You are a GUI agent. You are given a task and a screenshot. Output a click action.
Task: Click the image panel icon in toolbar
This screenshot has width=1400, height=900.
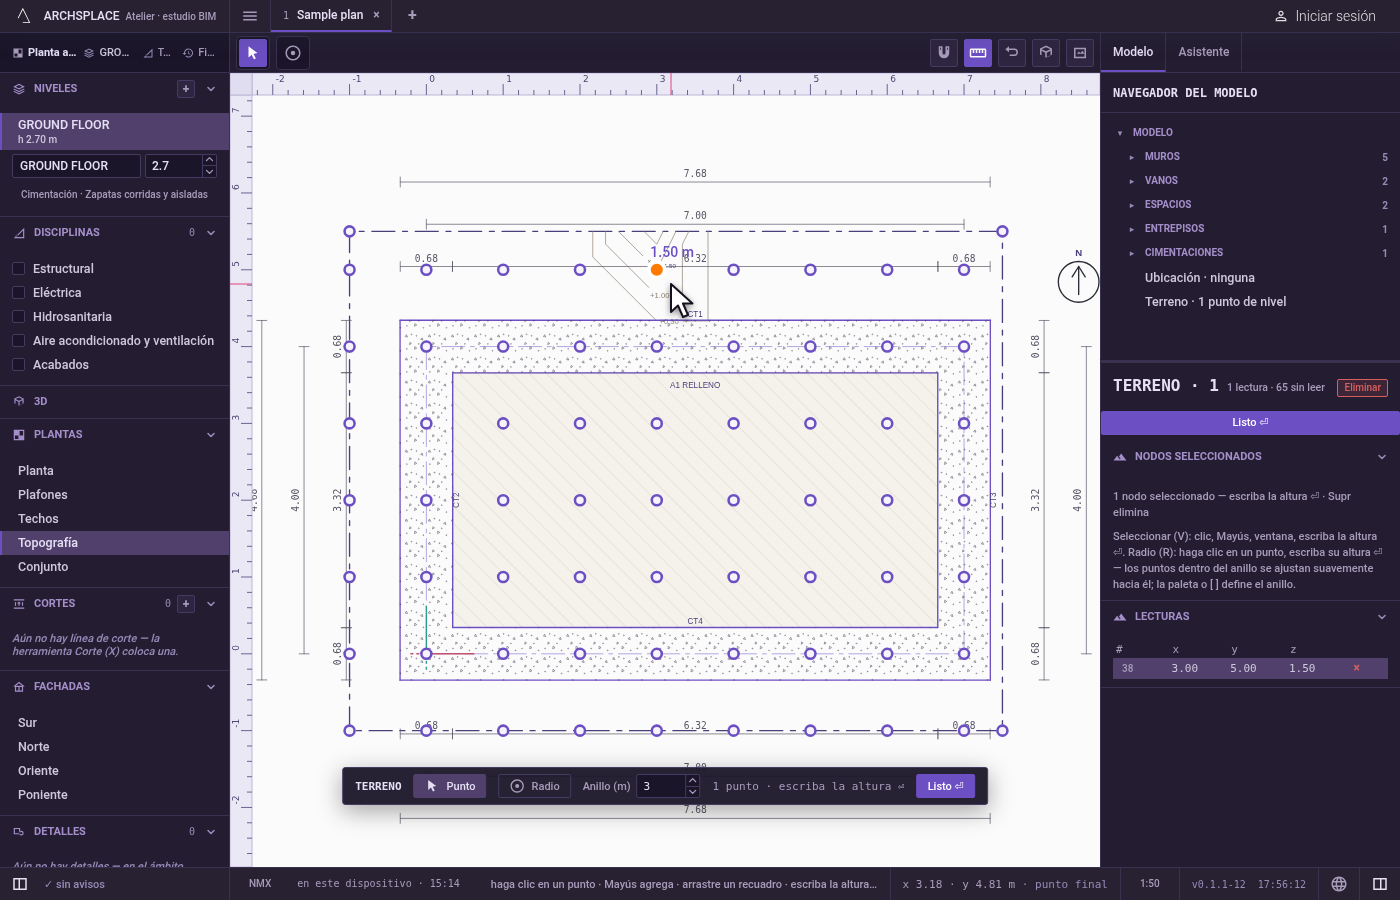point(1080,53)
